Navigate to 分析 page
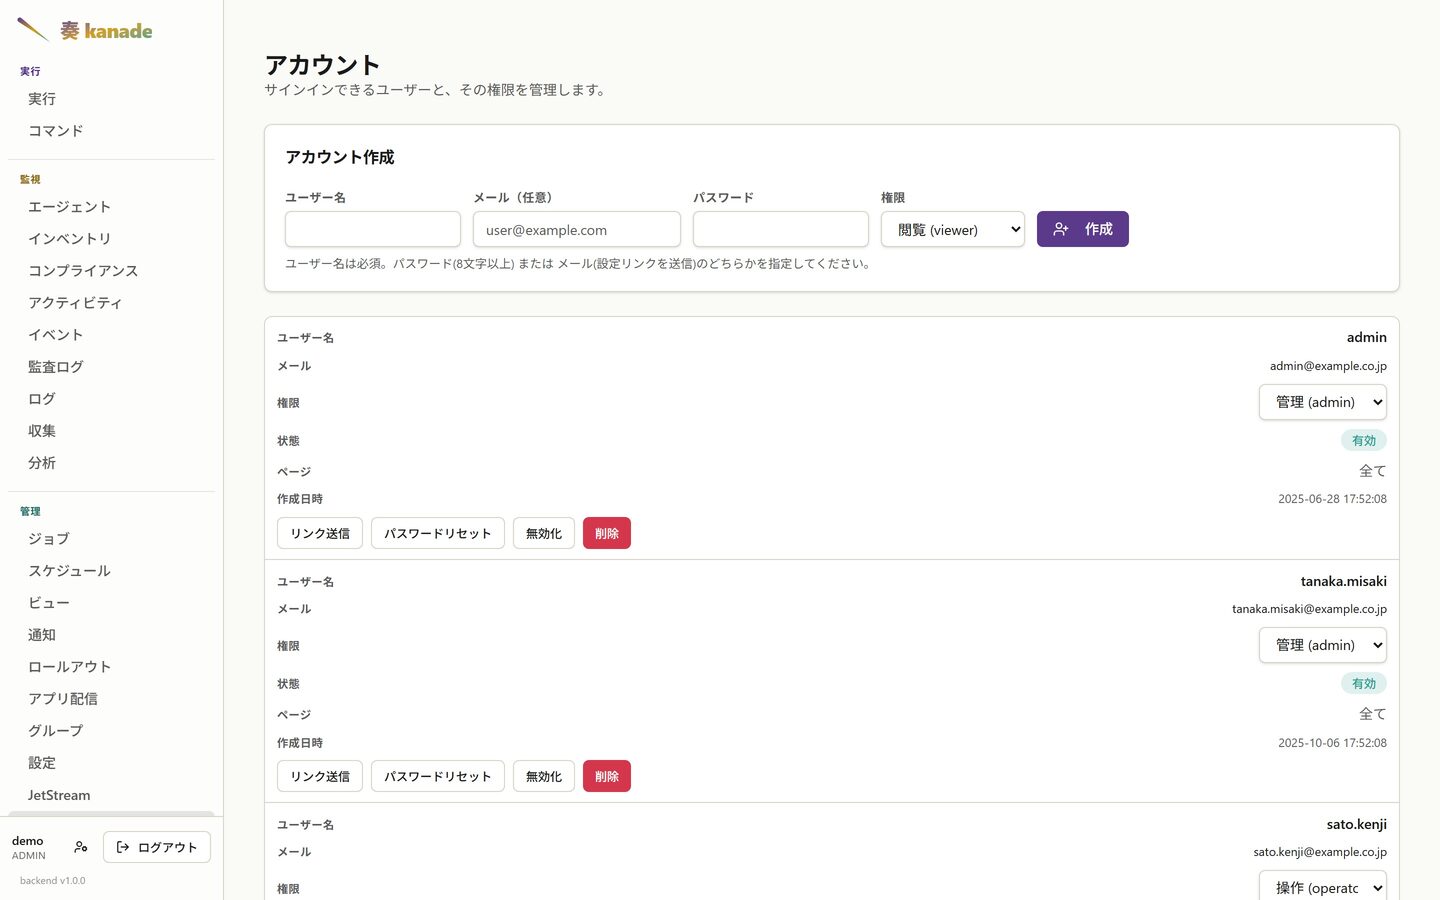This screenshot has width=1440, height=900. (x=111, y=463)
